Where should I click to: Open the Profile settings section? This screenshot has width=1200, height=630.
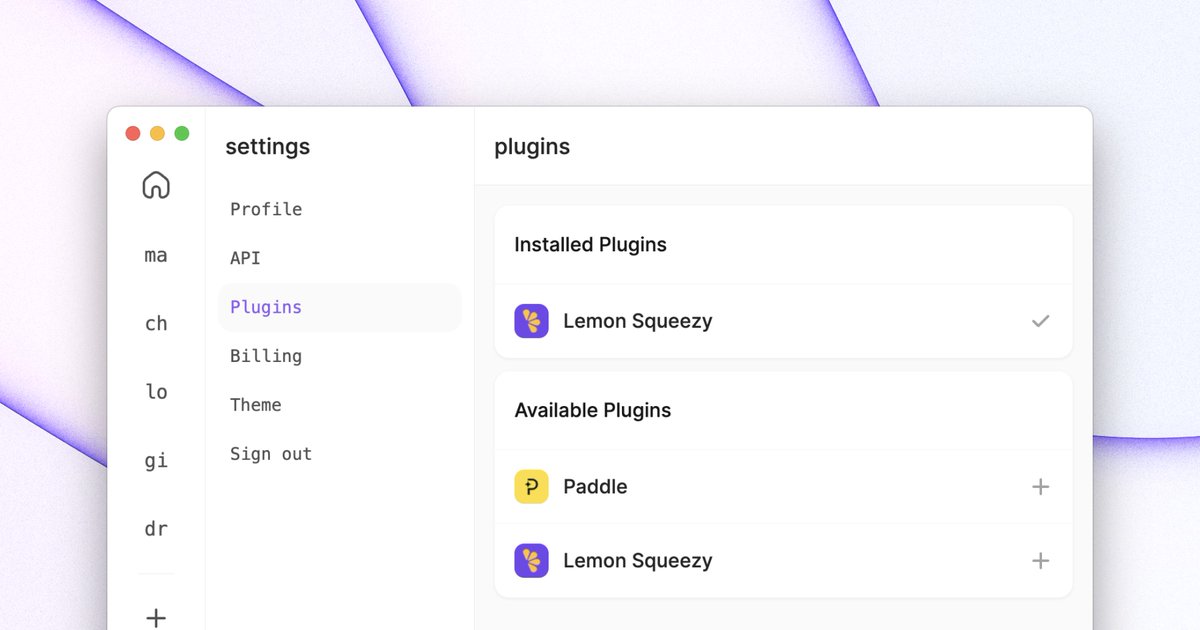[x=266, y=209]
